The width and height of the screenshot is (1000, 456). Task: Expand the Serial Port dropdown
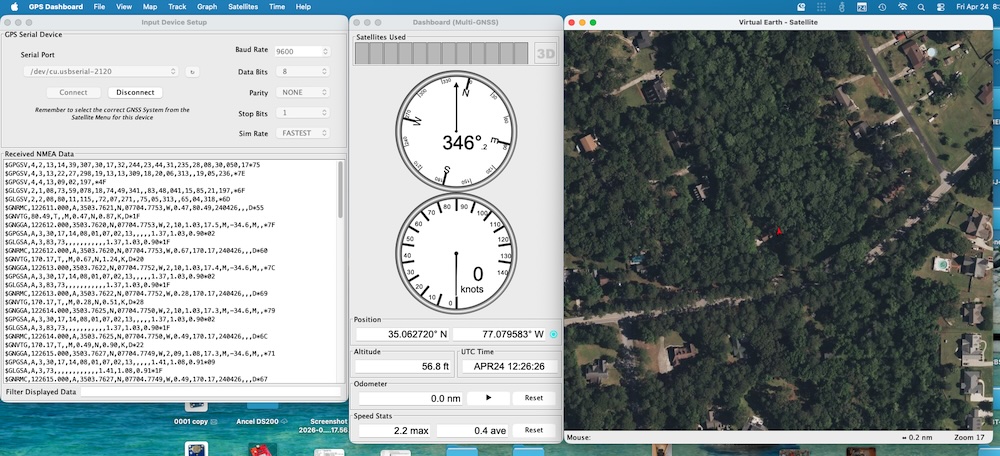[100, 71]
